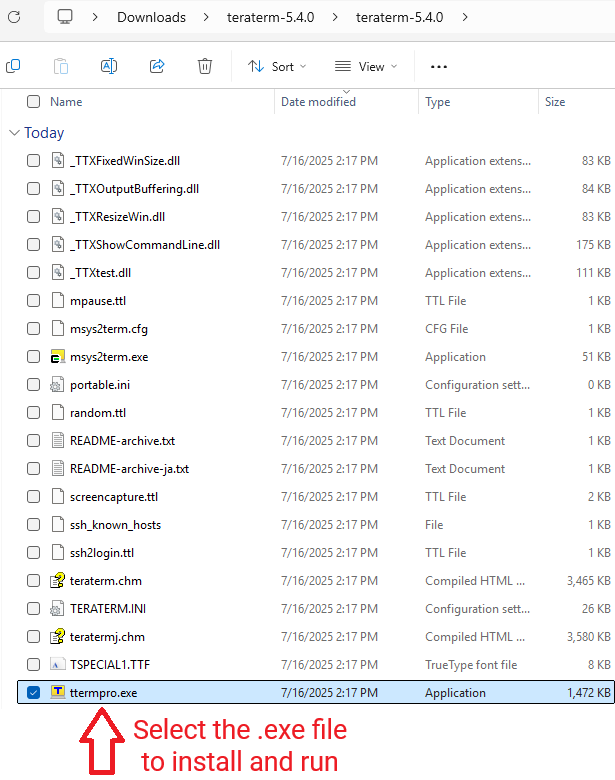The height and width of the screenshot is (780, 615).
Task: Expand chevron after Downloads breadcrumb
Action: [x=206, y=17]
